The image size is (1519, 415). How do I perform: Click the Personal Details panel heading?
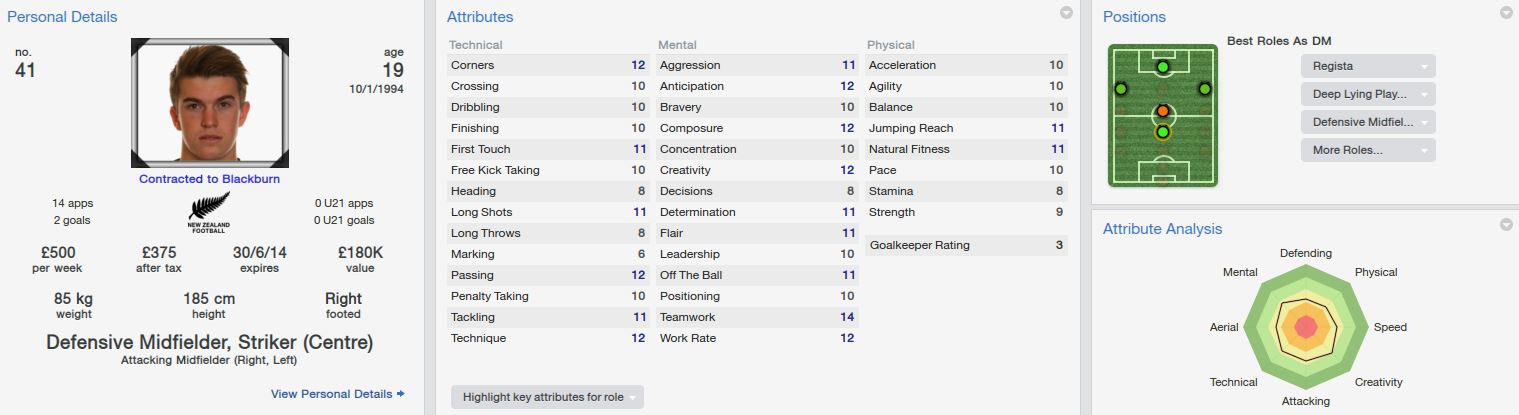(x=62, y=17)
